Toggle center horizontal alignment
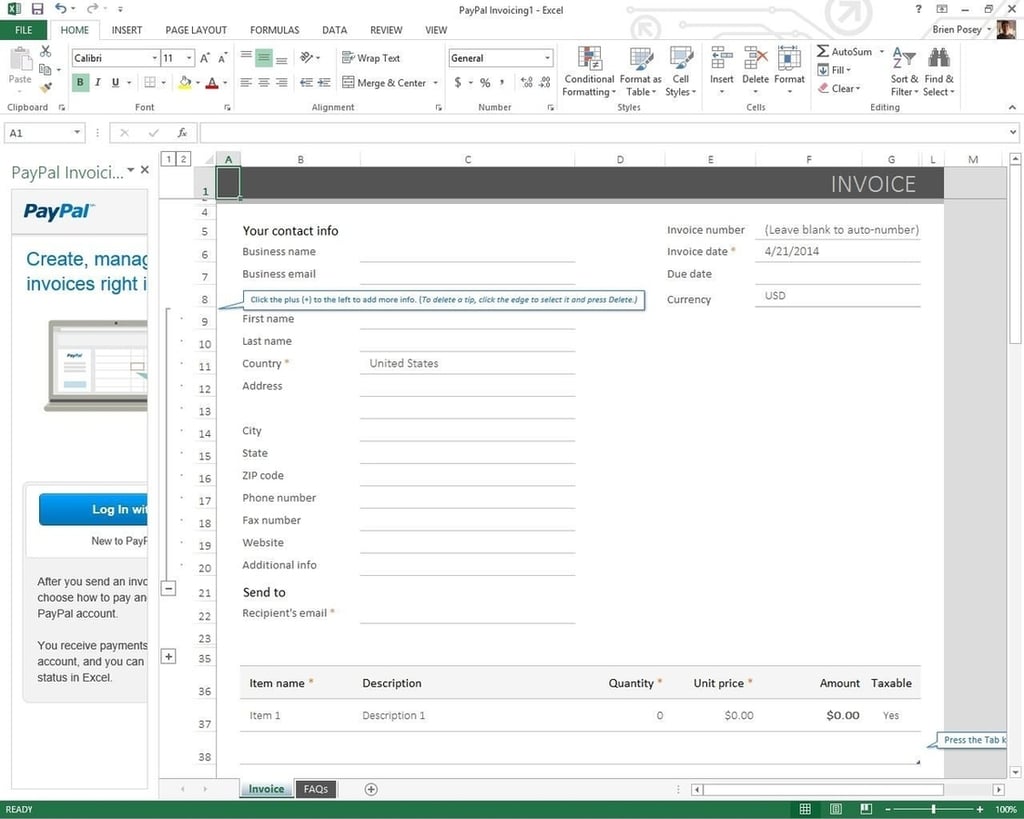The height and width of the screenshot is (819, 1024). (264, 82)
